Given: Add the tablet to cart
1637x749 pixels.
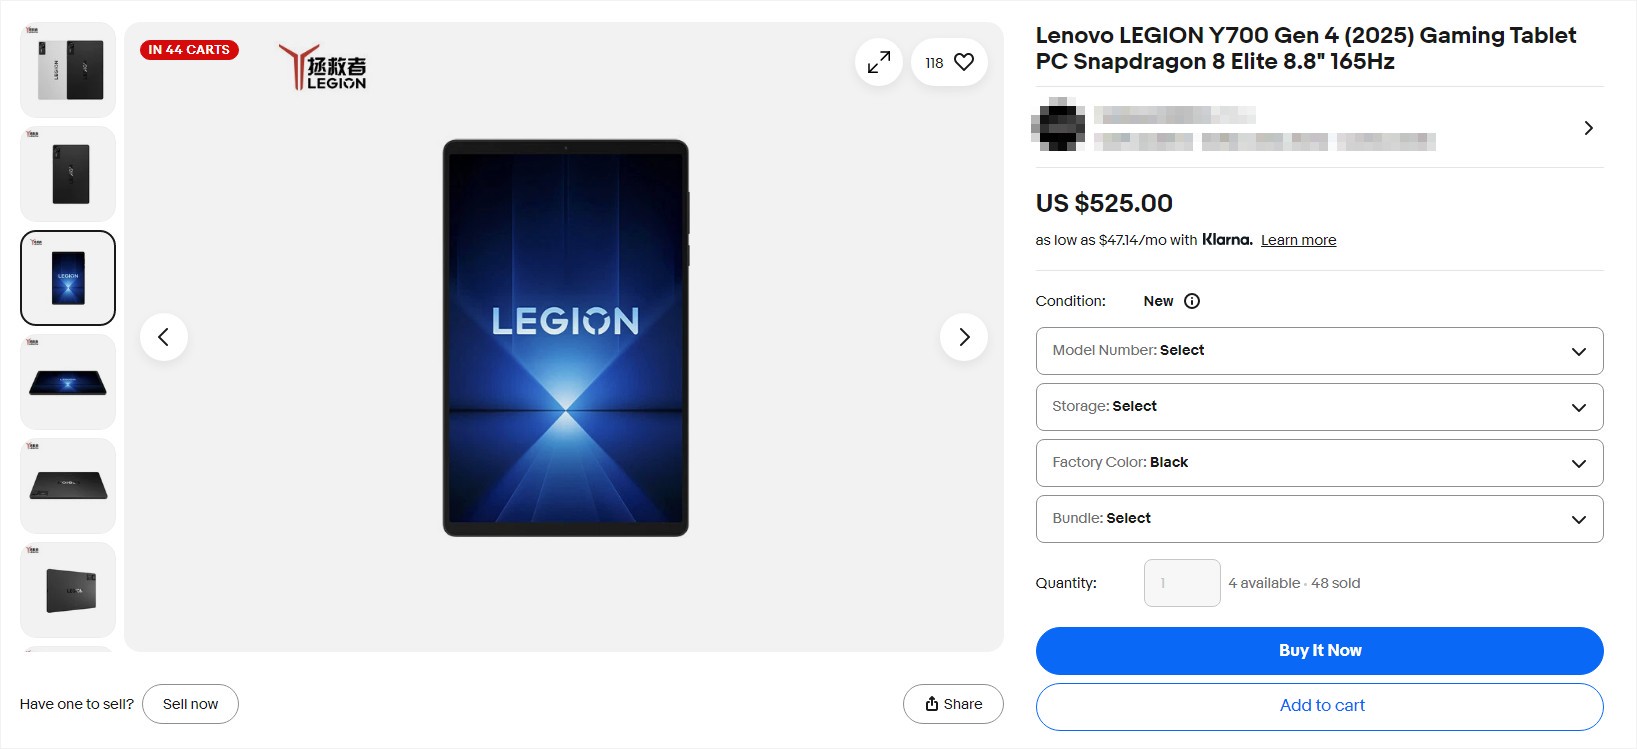Looking at the screenshot, I should click(1320, 706).
